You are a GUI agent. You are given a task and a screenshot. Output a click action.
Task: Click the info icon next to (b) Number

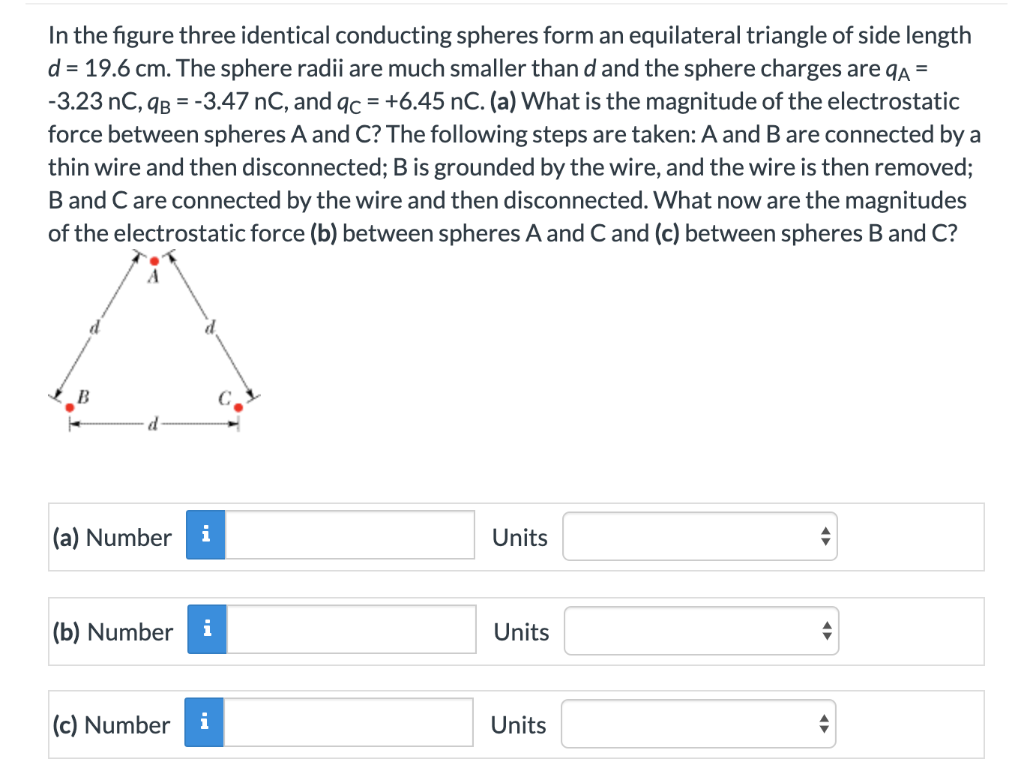(x=207, y=630)
